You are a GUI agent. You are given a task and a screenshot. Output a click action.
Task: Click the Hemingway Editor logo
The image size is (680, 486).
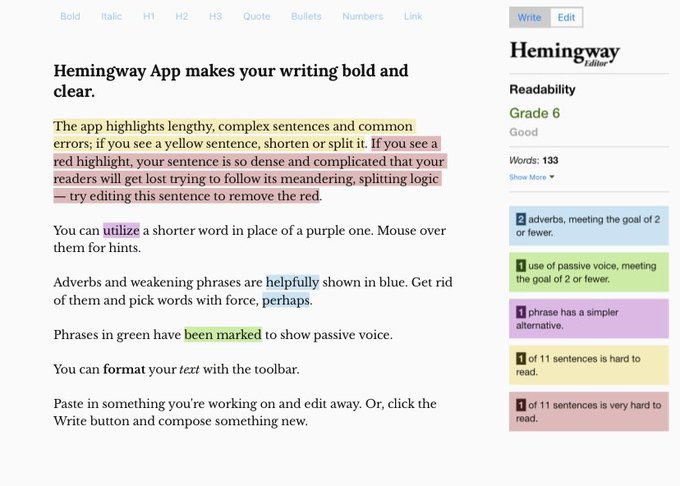pyautogui.click(x=565, y=53)
